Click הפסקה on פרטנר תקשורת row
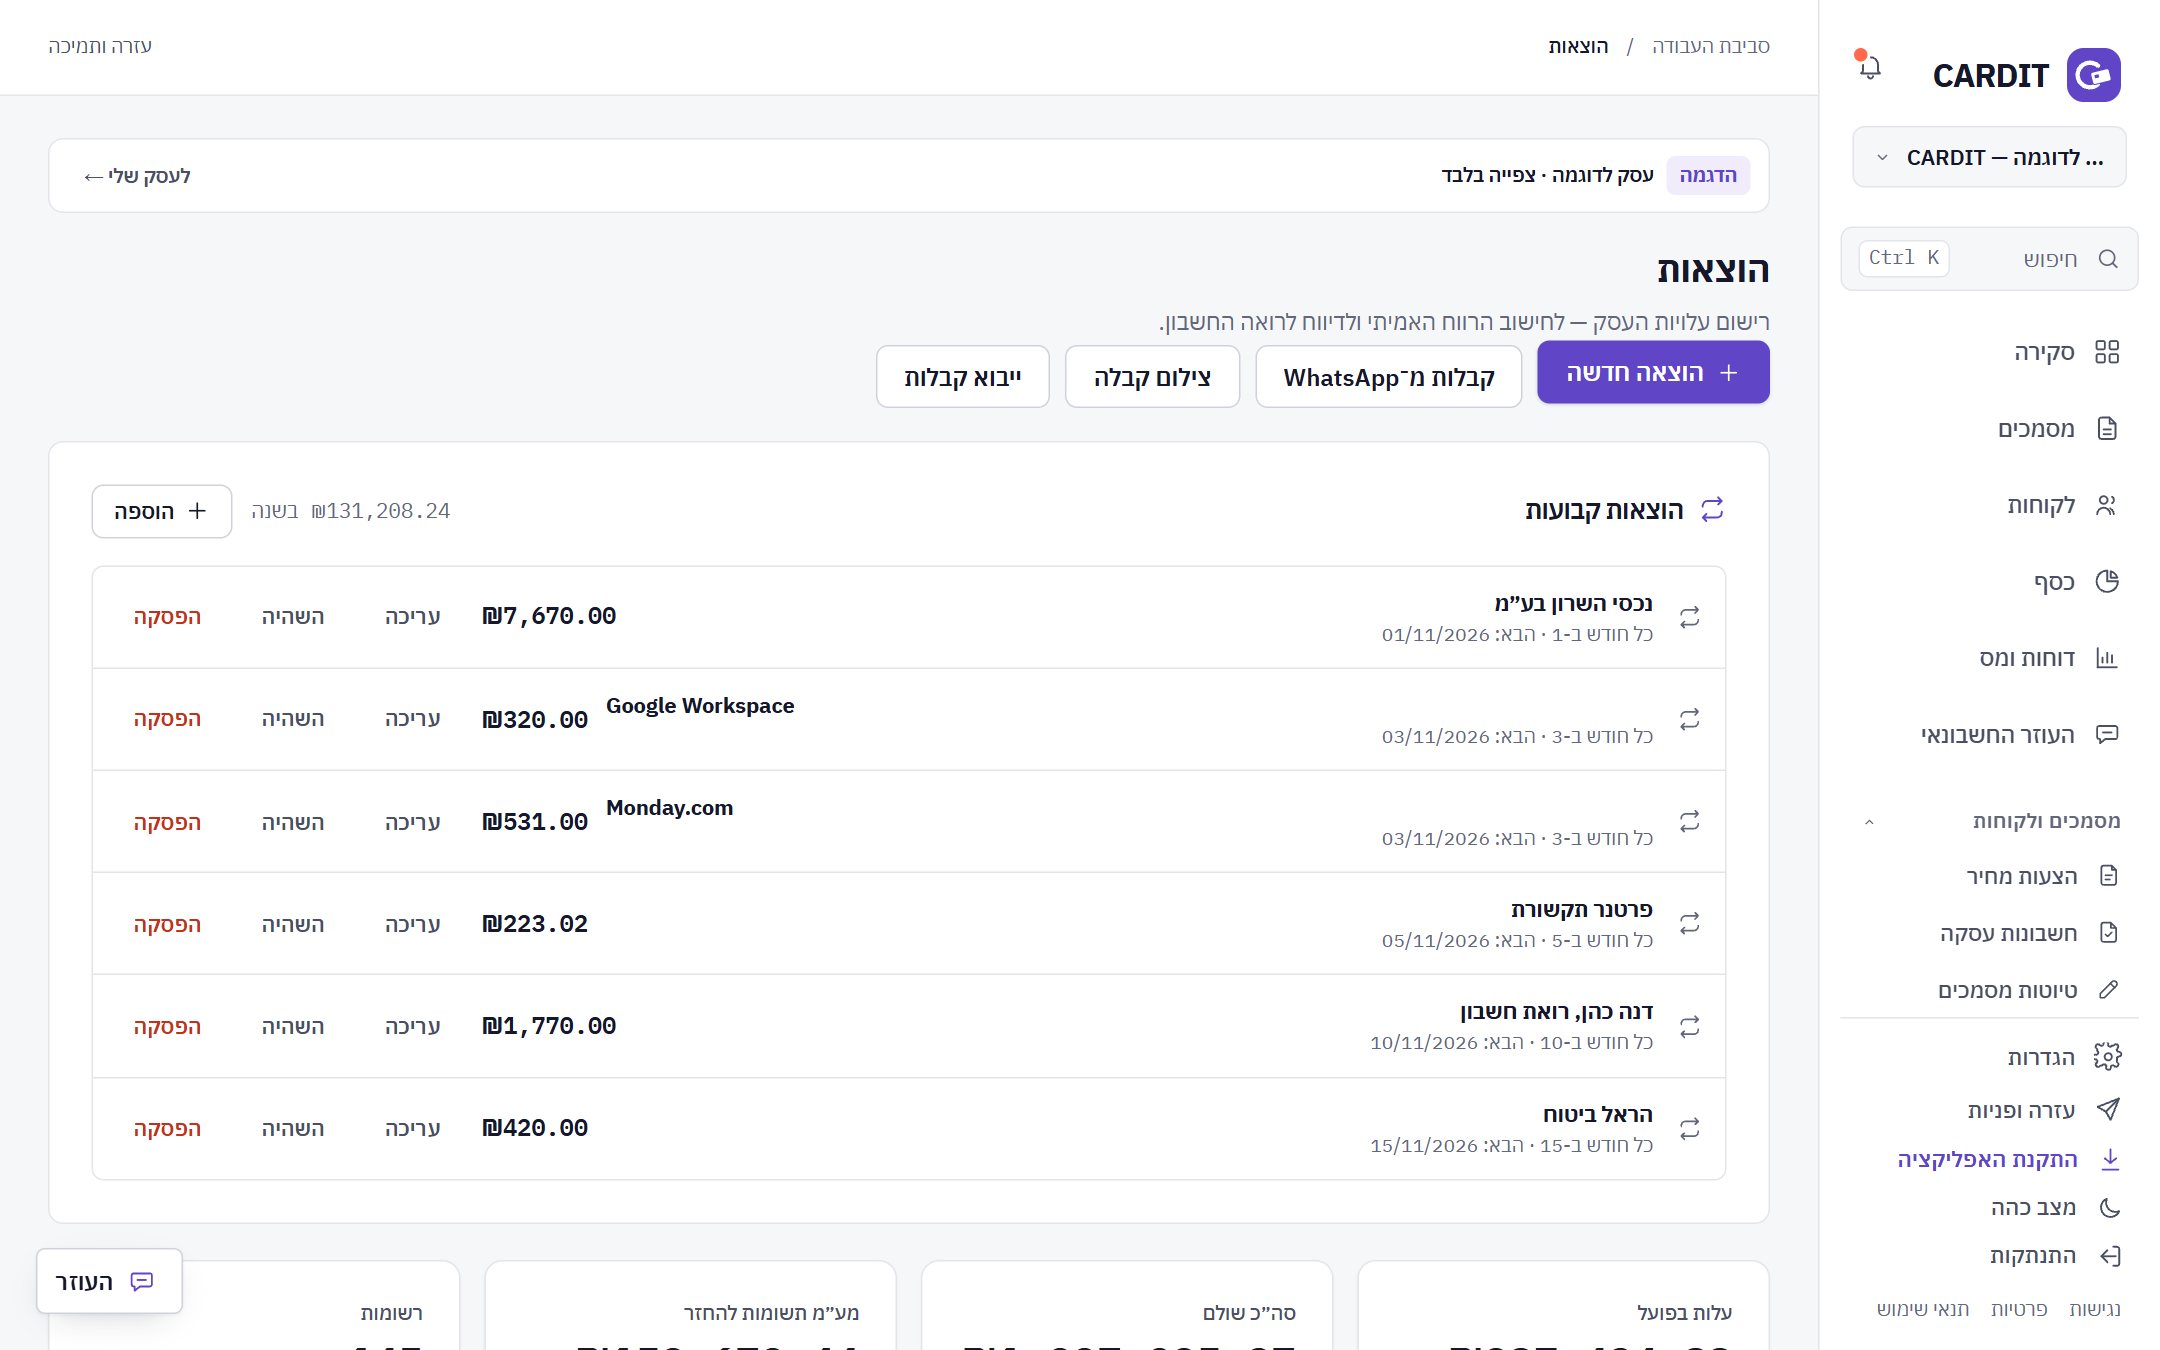 (x=167, y=925)
